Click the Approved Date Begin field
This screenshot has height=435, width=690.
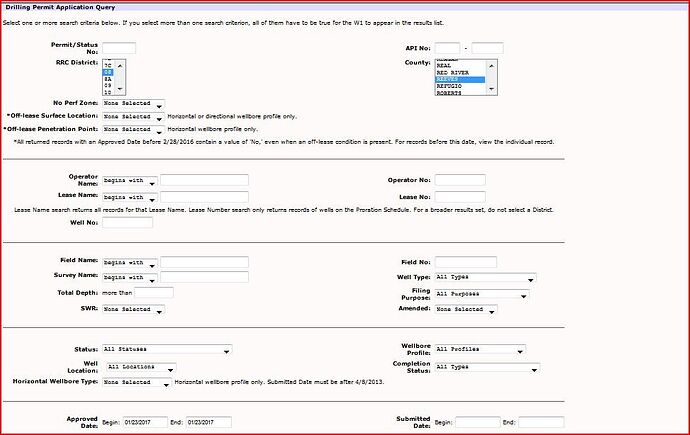click(145, 422)
